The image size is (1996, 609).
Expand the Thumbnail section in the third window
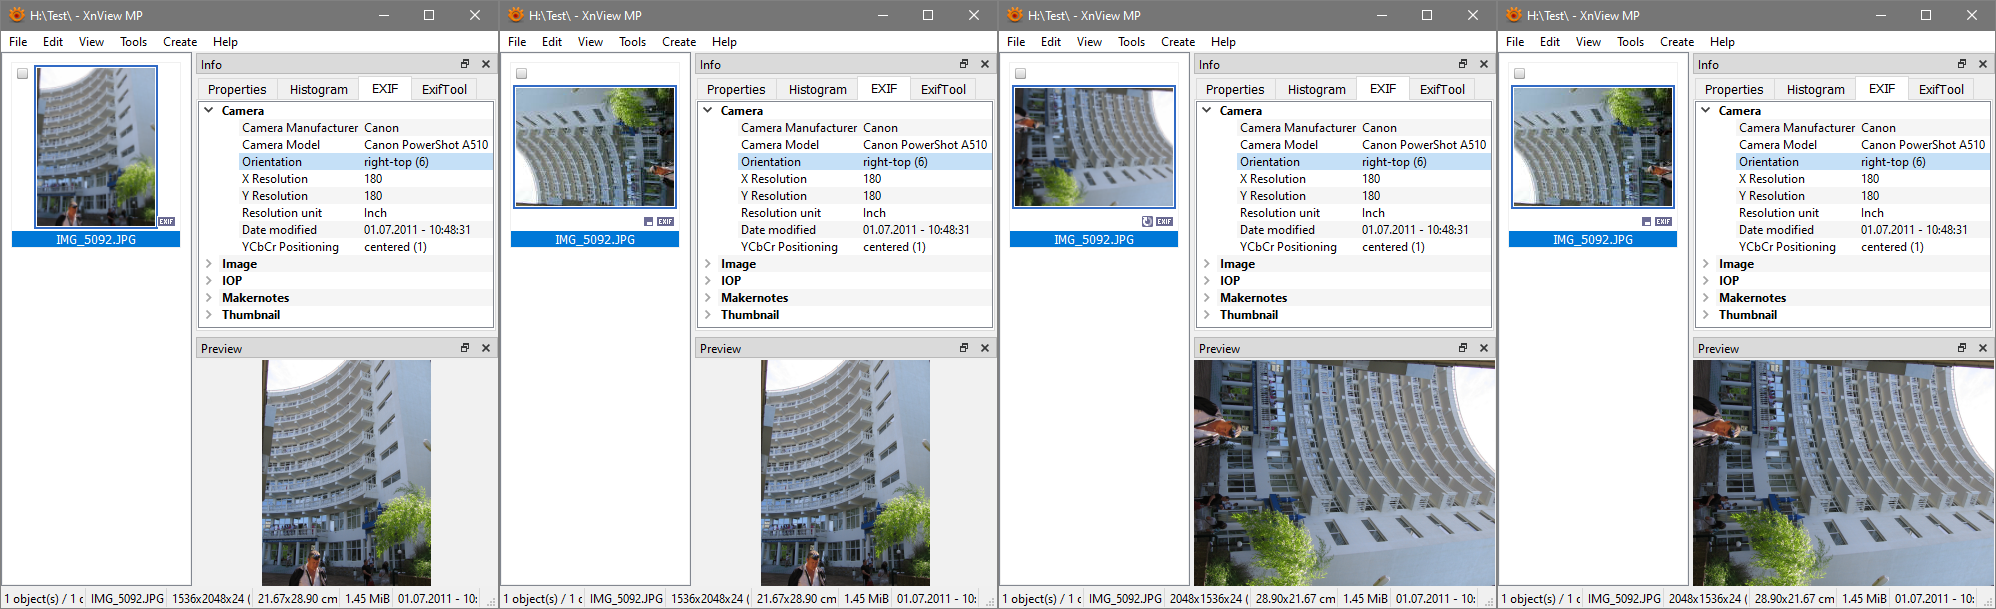click(1207, 315)
